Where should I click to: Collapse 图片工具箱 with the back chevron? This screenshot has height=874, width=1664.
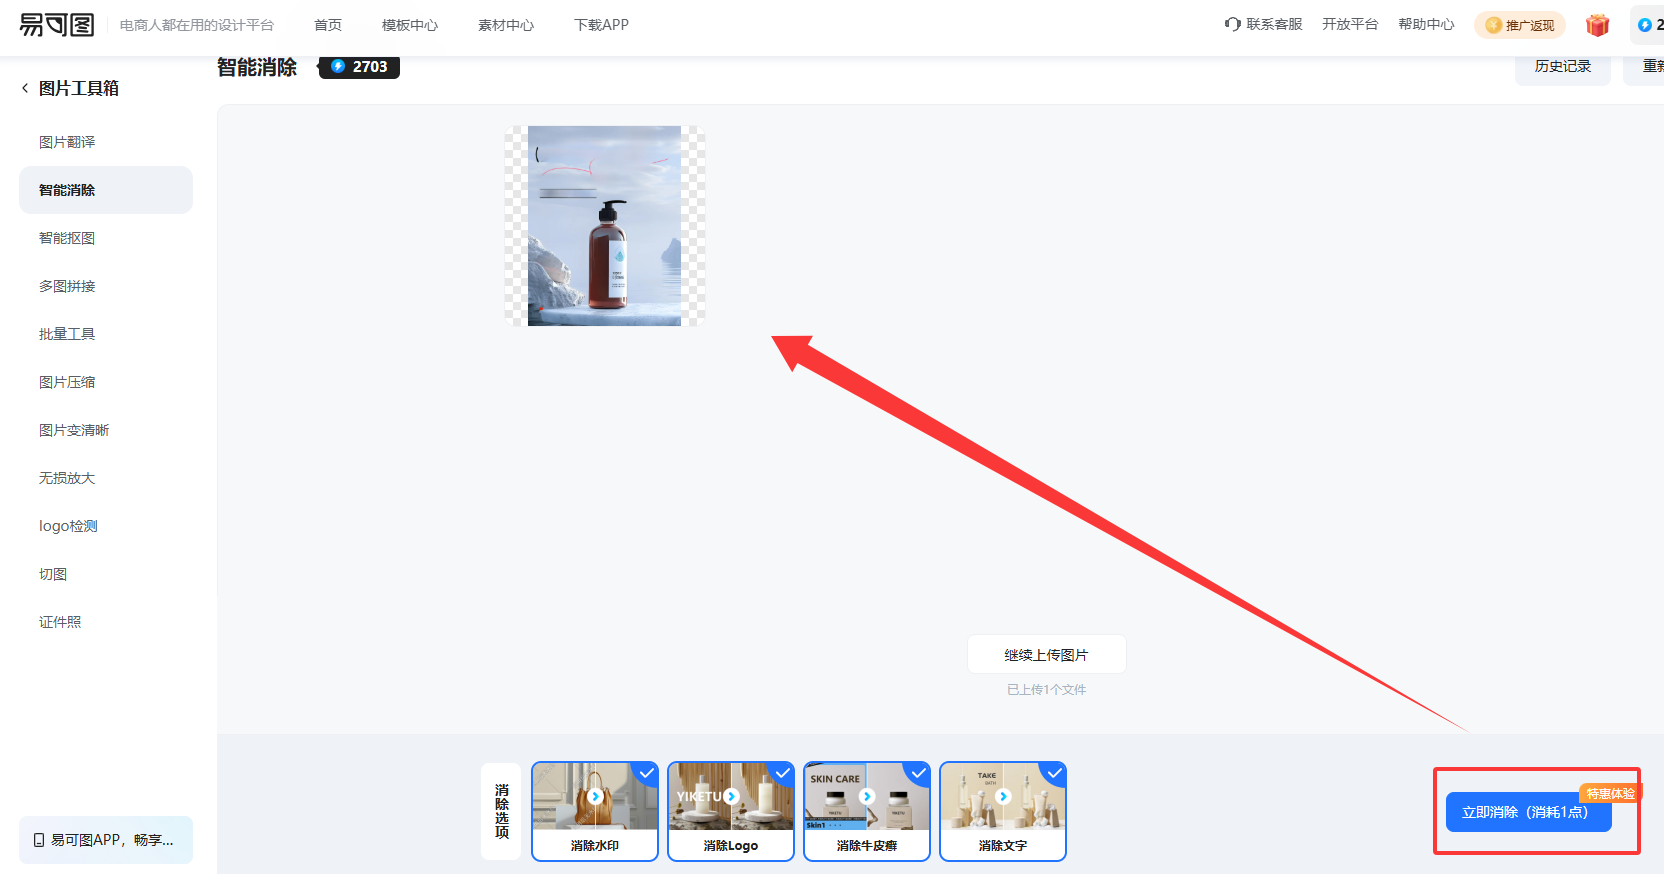[x=25, y=88]
